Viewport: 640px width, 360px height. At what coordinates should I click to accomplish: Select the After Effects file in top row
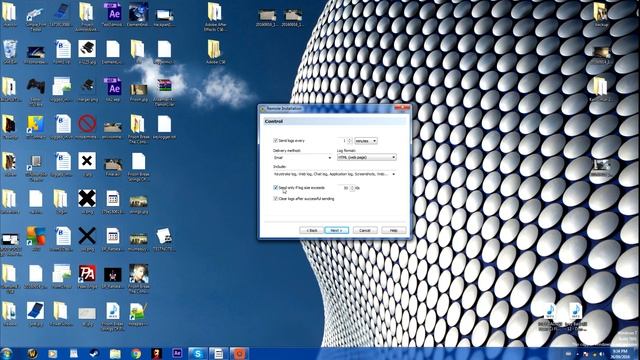(x=113, y=15)
